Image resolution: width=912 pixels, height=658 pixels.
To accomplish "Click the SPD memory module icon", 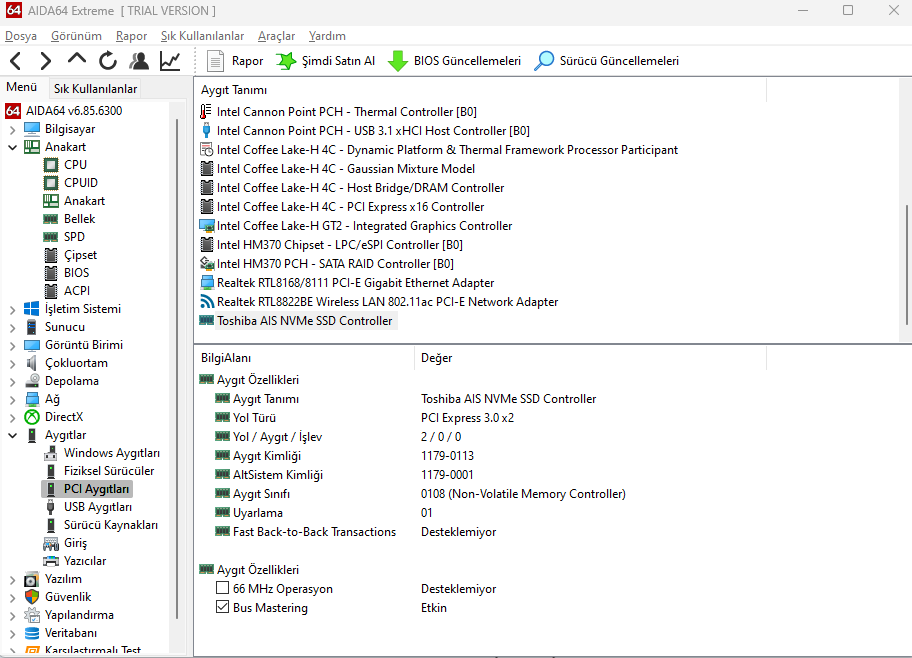I will pos(51,237).
